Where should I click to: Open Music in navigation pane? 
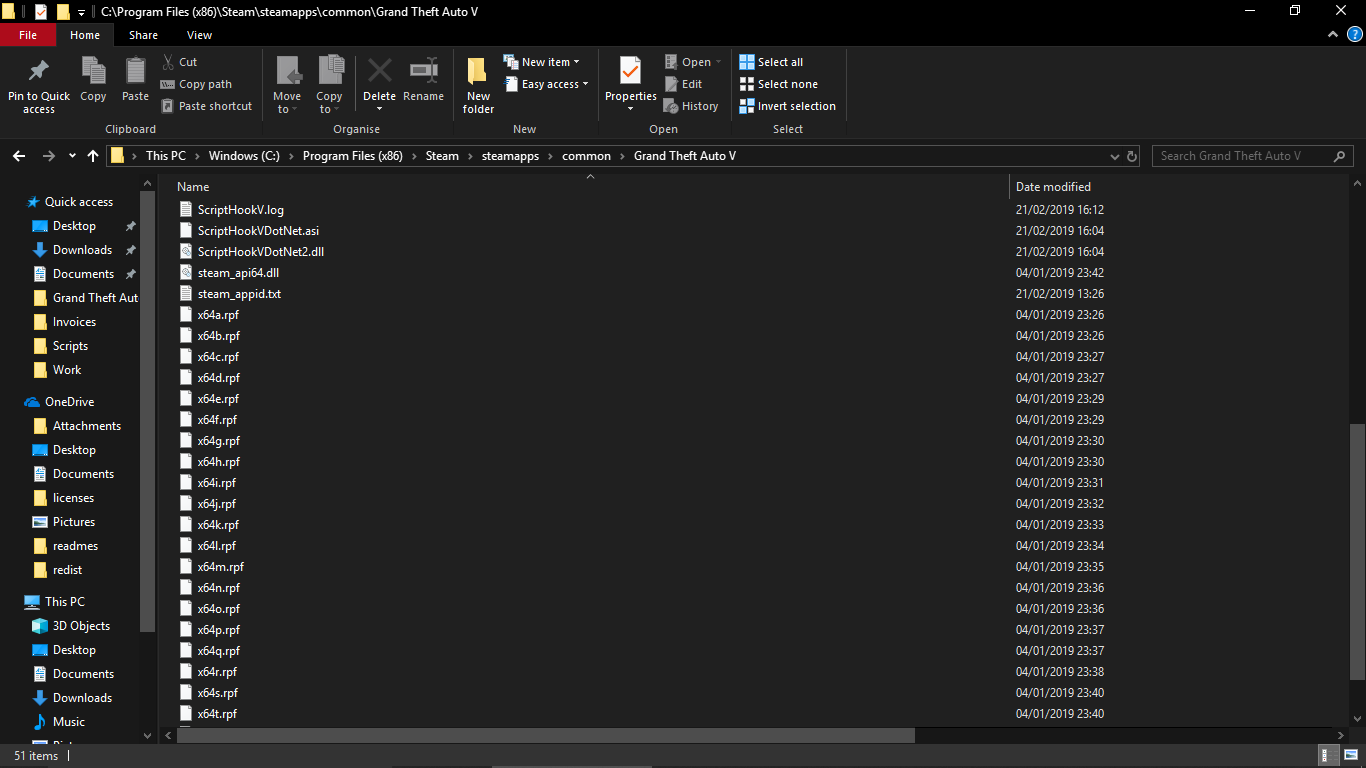pyautogui.click(x=68, y=722)
